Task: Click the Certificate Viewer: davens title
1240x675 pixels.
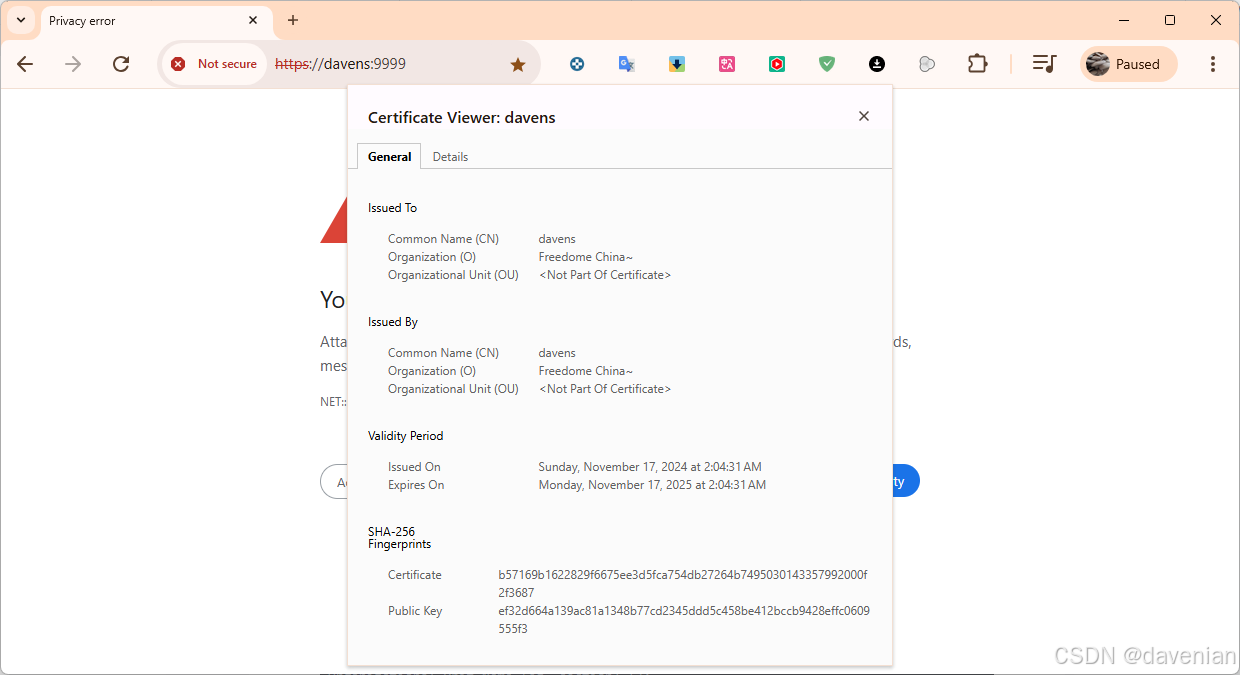Action: tap(461, 118)
